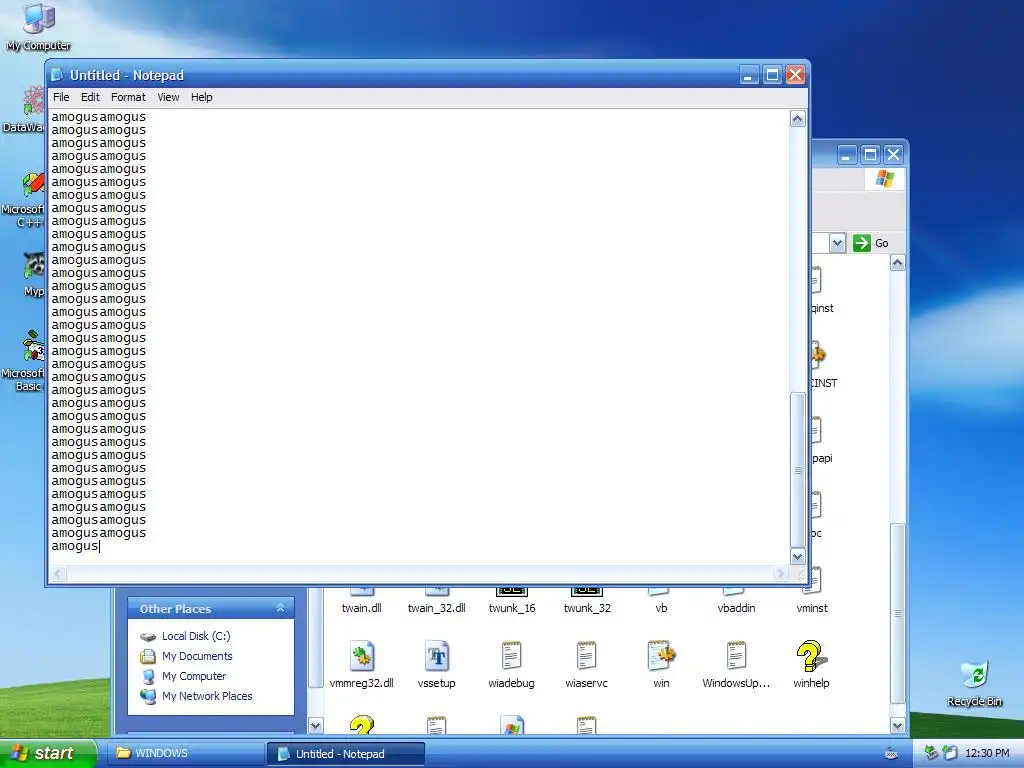Open Local Disk (C:) link
This screenshot has height=768, width=1024.
coord(196,636)
